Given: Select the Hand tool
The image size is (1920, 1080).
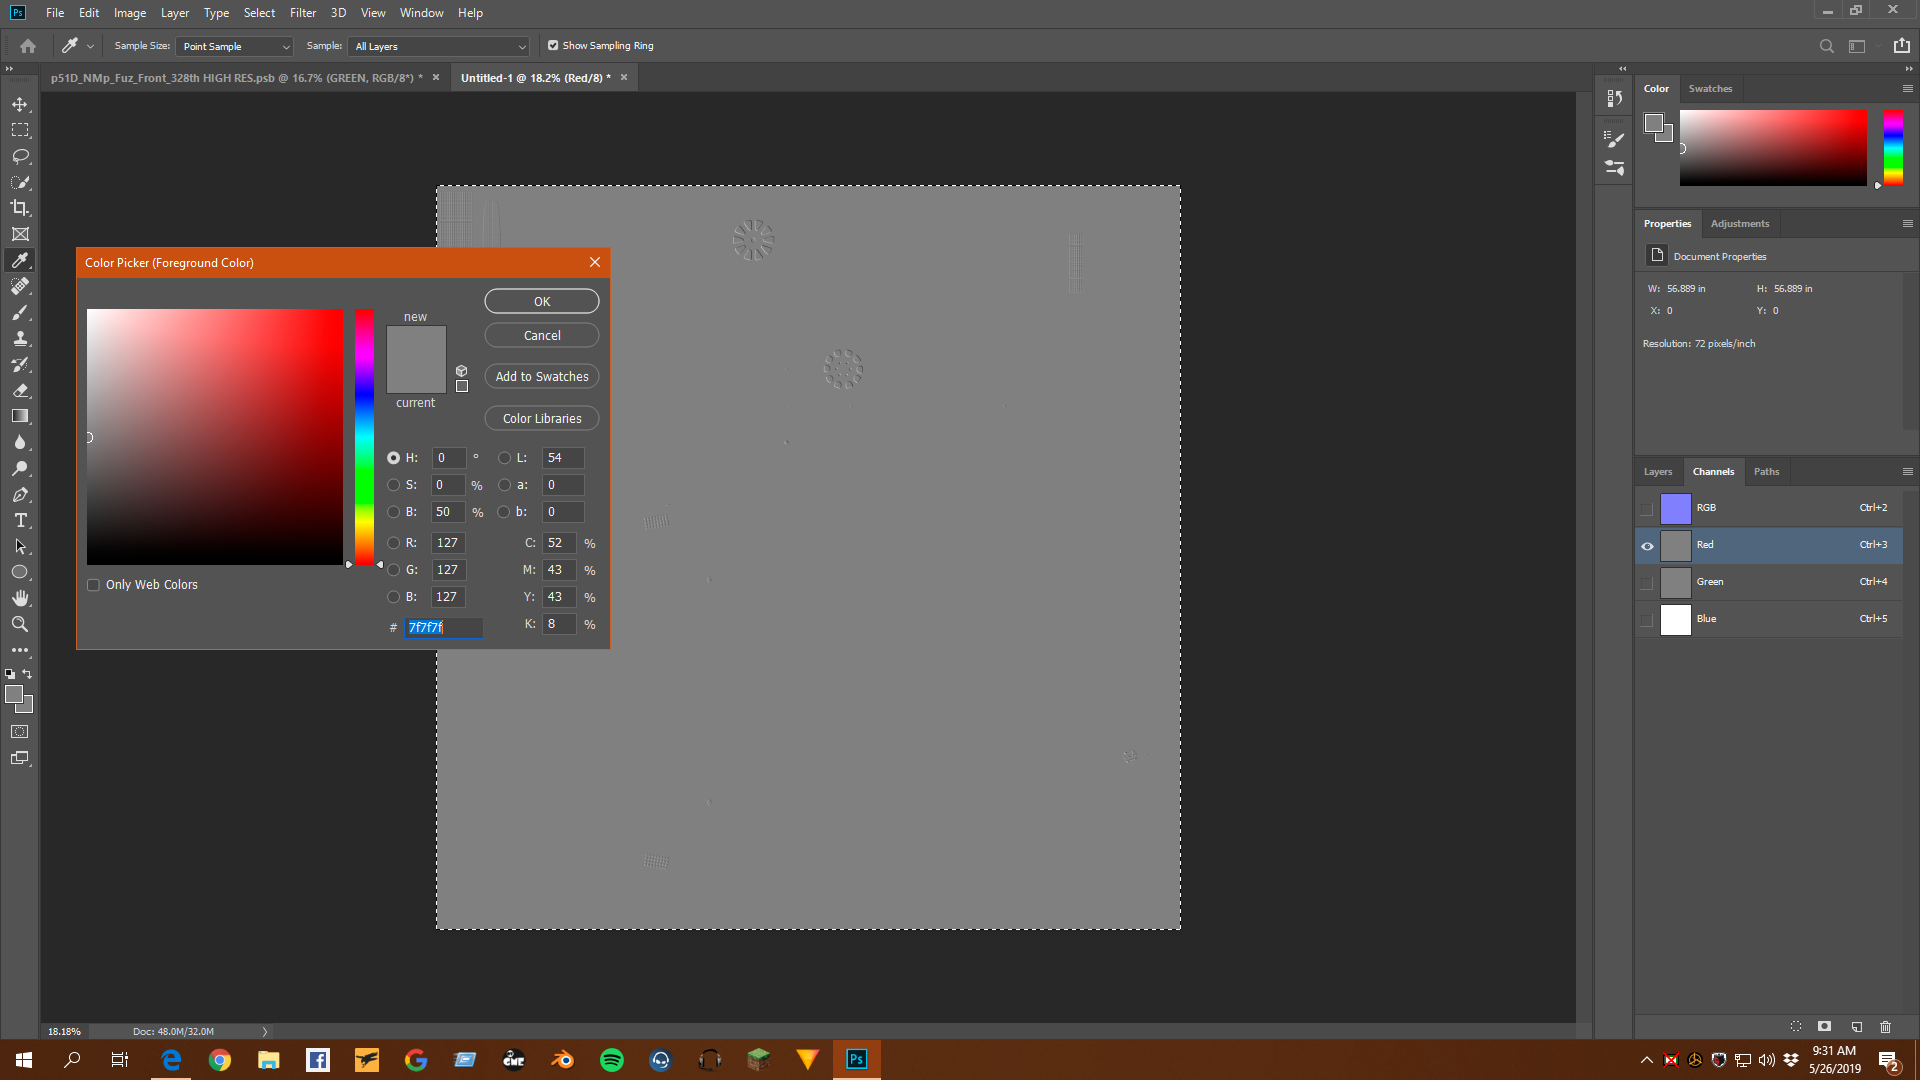Looking at the screenshot, I should [20, 598].
